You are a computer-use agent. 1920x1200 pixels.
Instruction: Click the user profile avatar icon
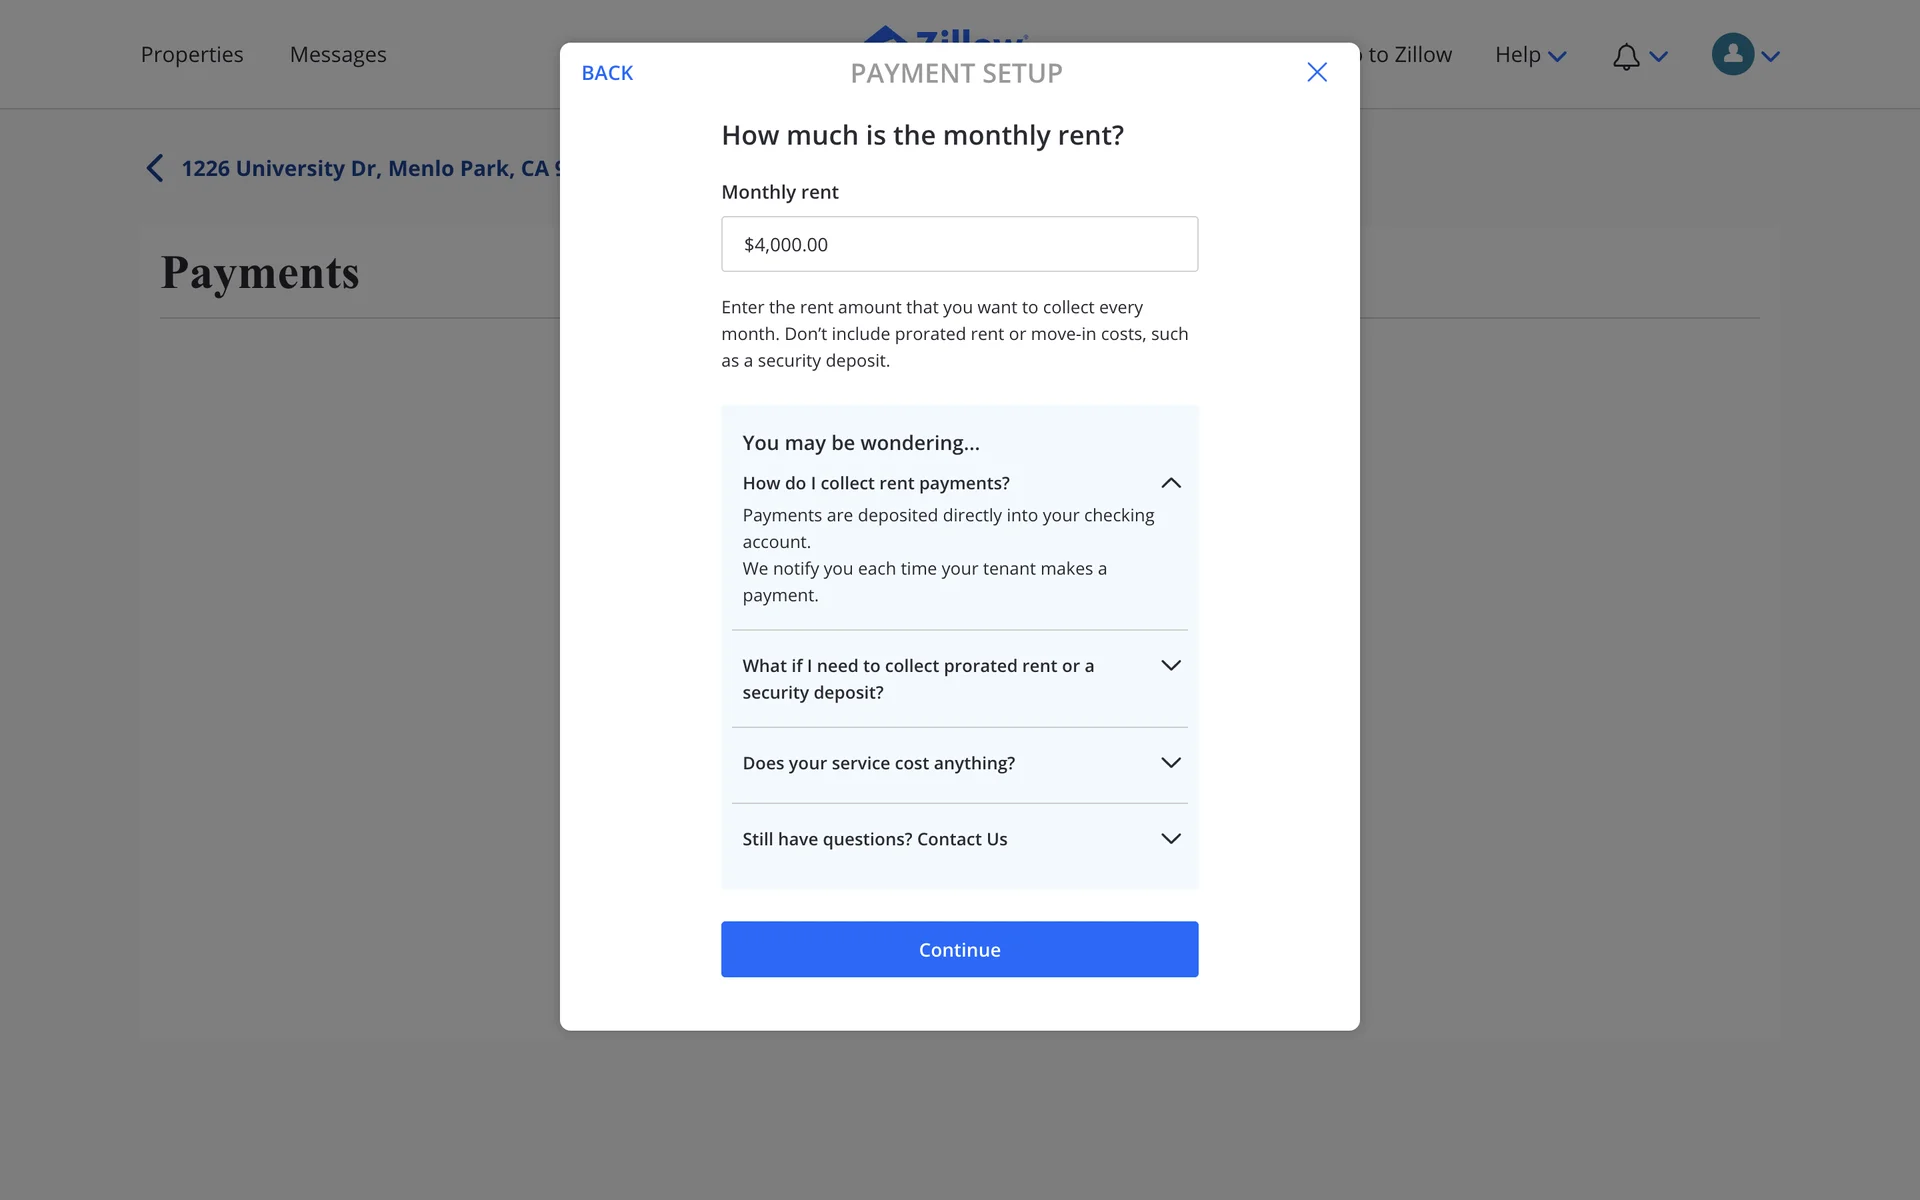click(x=1733, y=55)
